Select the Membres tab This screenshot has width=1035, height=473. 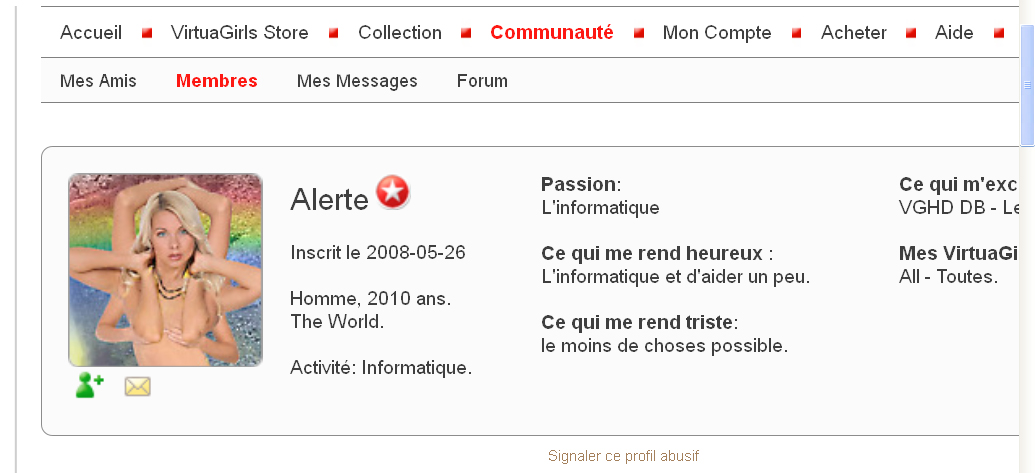217,81
